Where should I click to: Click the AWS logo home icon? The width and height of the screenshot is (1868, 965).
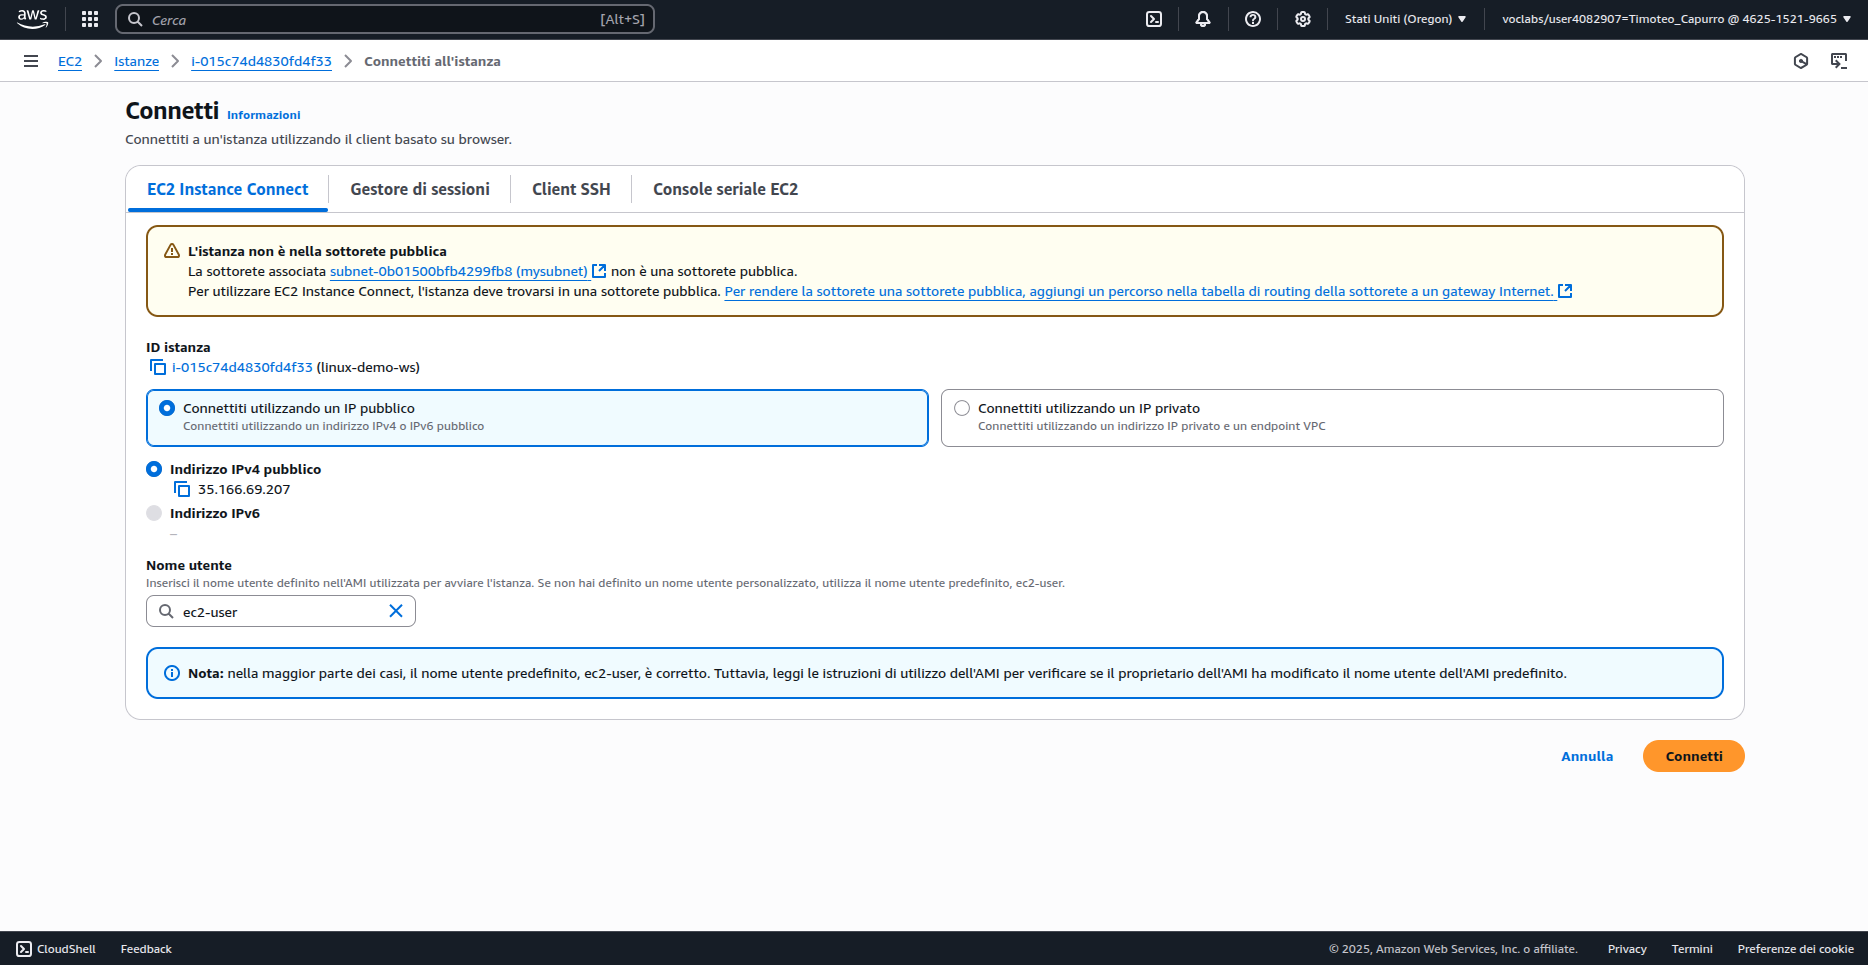click(32, 19)
